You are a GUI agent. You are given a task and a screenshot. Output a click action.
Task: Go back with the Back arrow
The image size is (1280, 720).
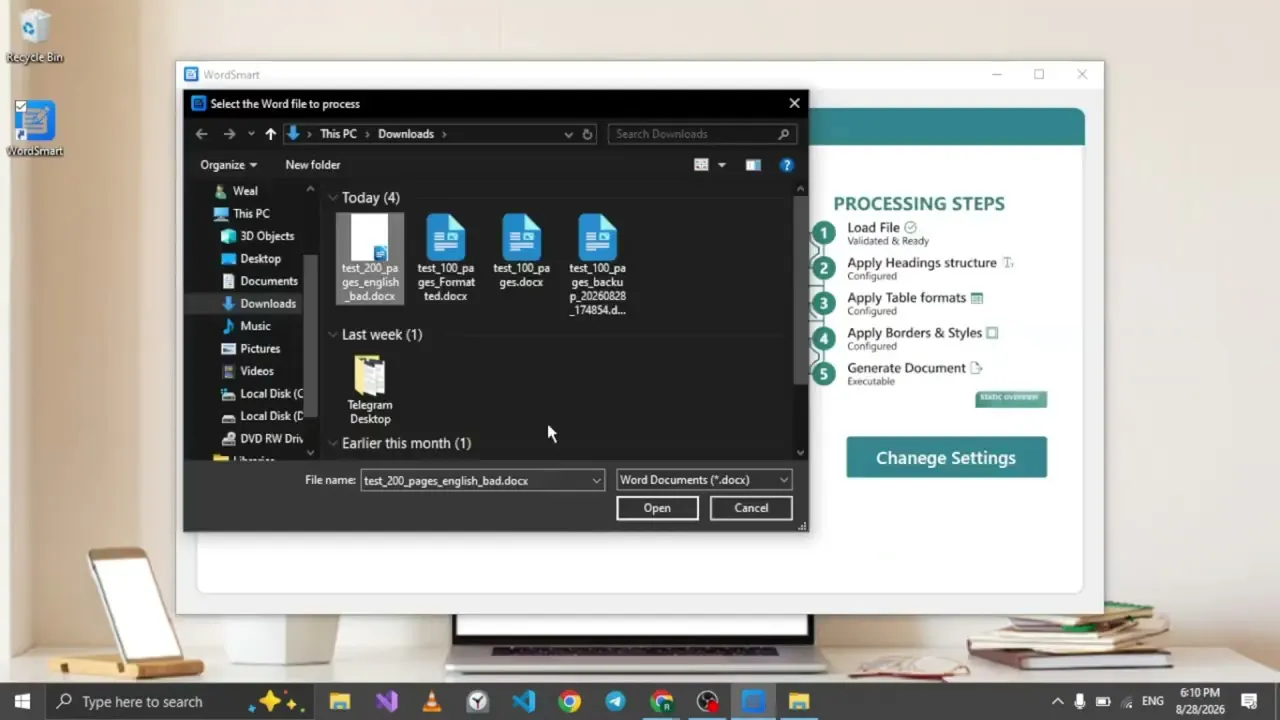[x=202, y=134]
